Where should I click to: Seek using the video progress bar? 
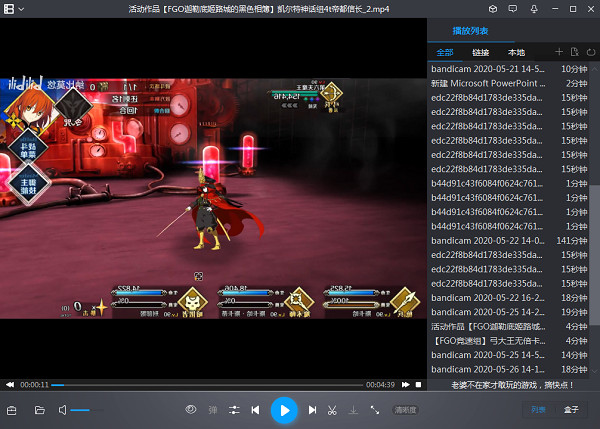coord(207,385)
